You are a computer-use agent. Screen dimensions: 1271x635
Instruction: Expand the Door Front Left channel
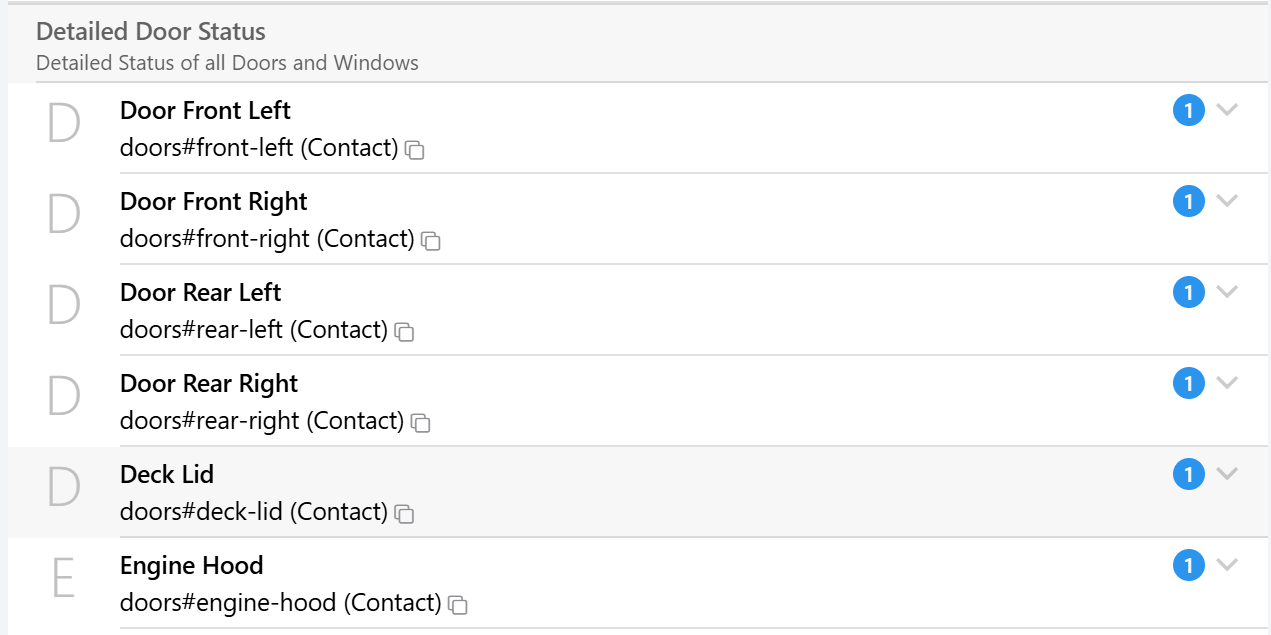[x=1228, y=110]
